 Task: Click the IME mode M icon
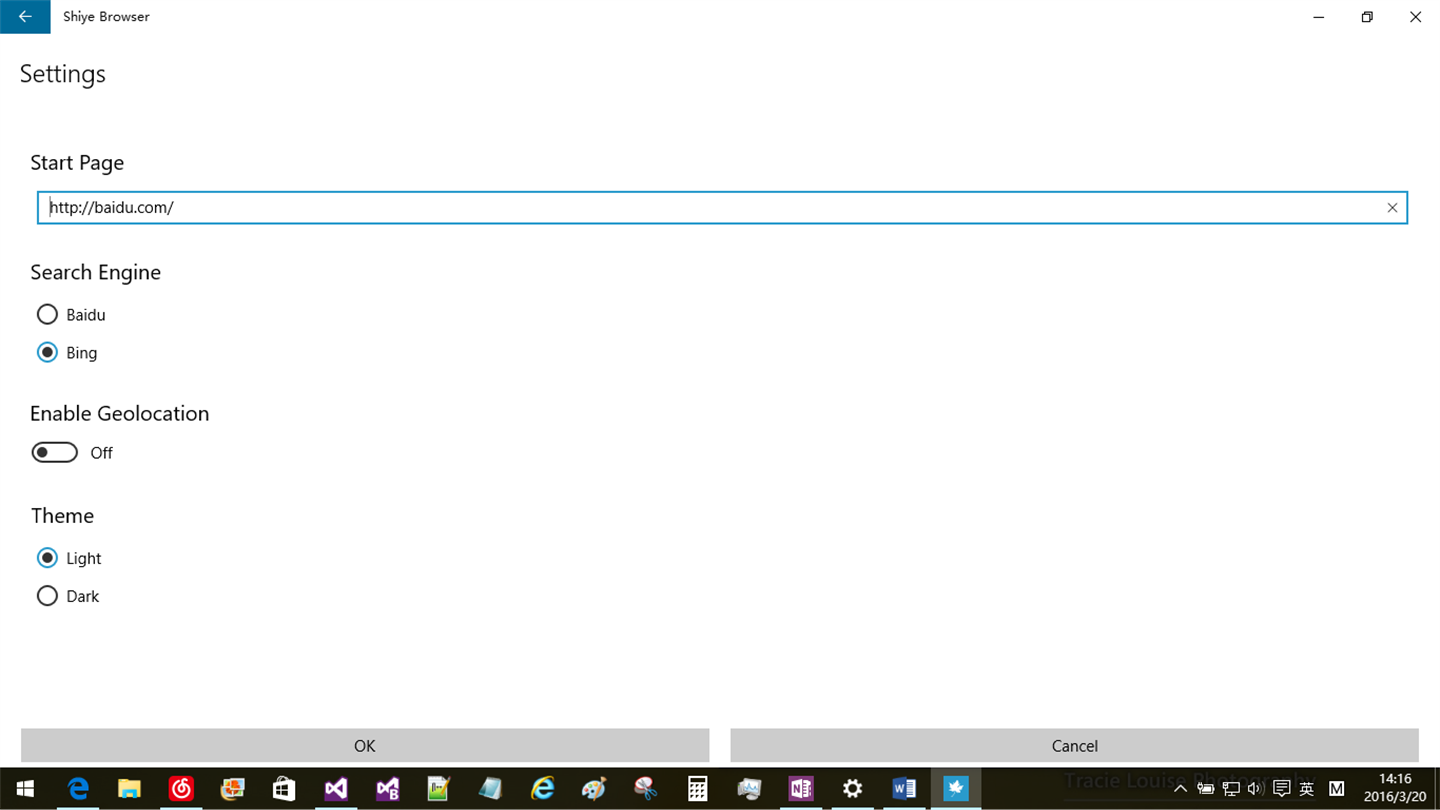1336,789
